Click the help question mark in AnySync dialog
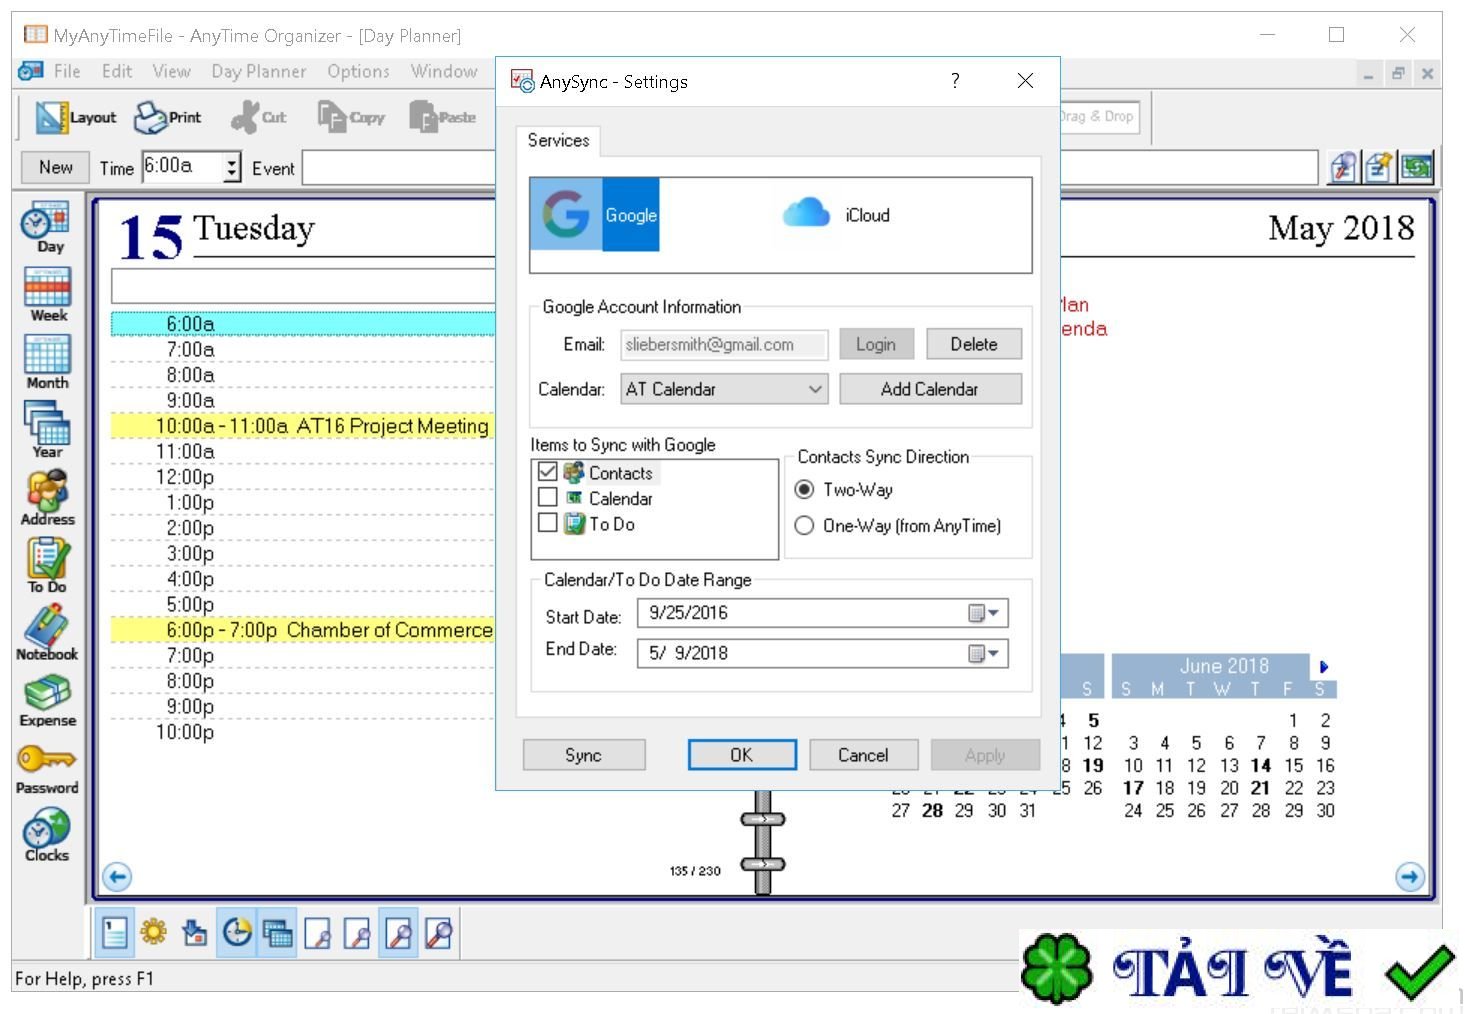The height and width of the screenshot is (1014, 1465). 955,81
